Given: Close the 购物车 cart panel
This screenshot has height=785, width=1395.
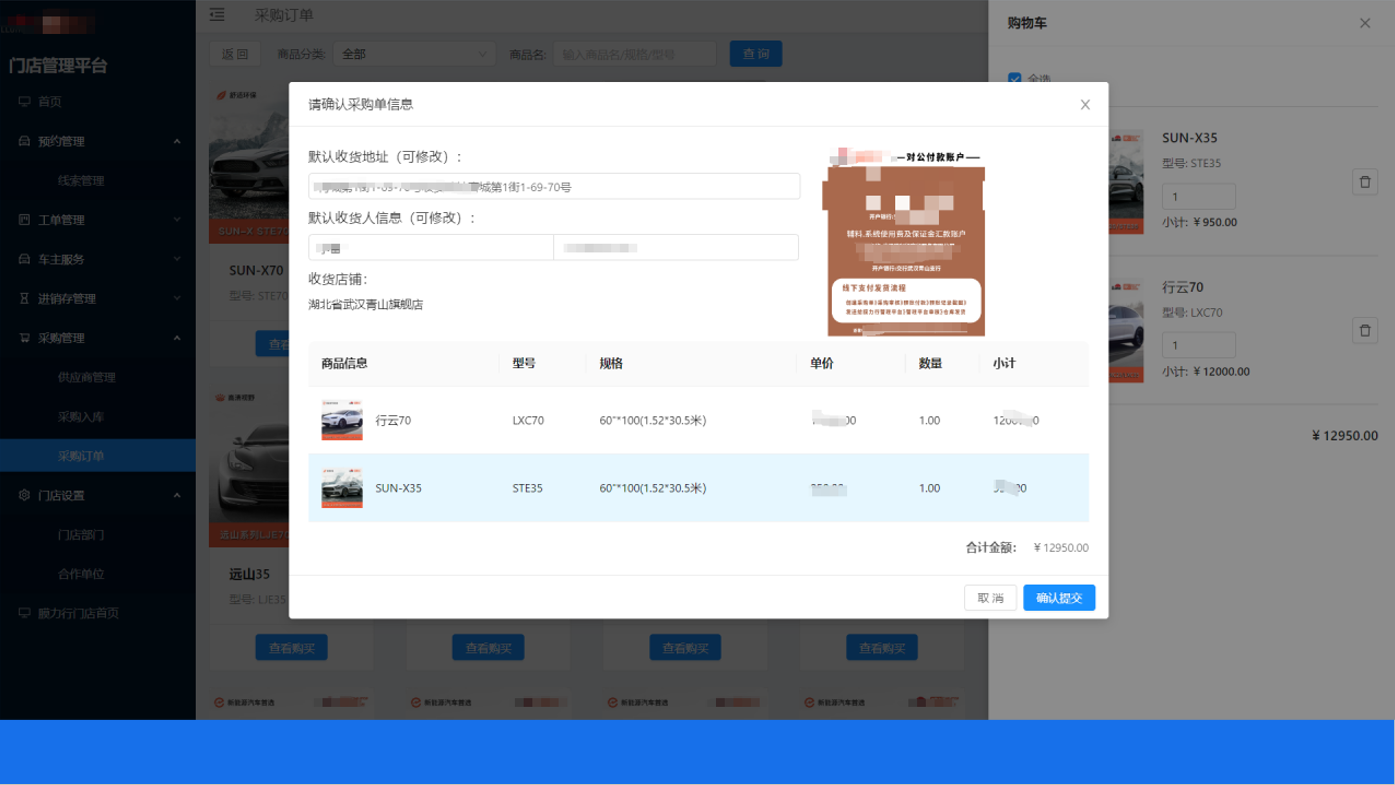Looking at the screenshot, I should 1365,23.
